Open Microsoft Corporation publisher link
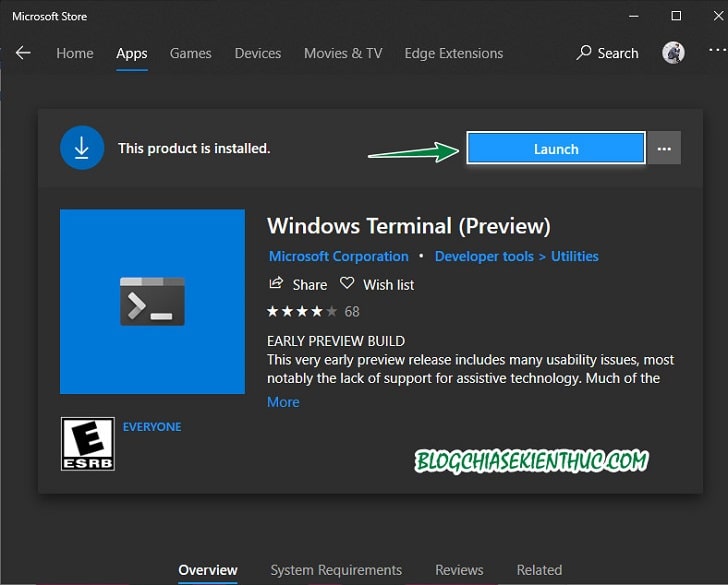 339,256
